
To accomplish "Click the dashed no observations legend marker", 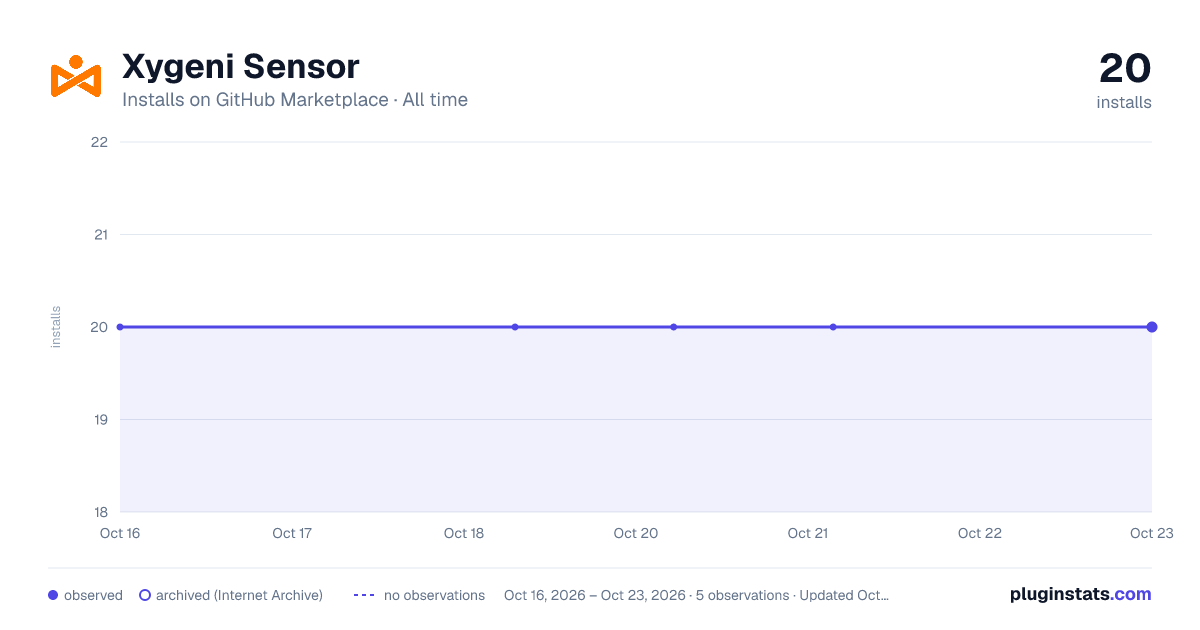I will [x=364, y=595].
